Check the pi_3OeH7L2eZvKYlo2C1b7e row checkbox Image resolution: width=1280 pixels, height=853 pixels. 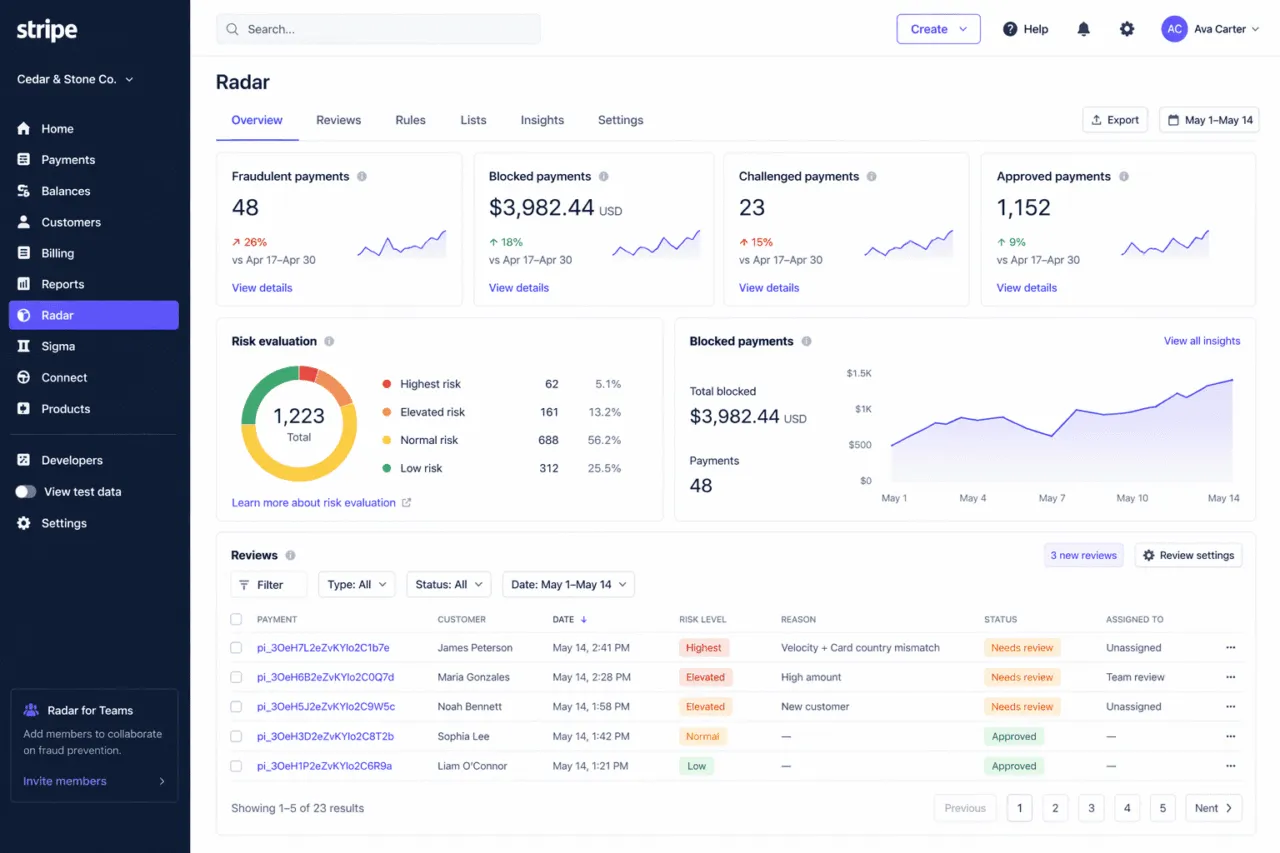tap(236, 648)
